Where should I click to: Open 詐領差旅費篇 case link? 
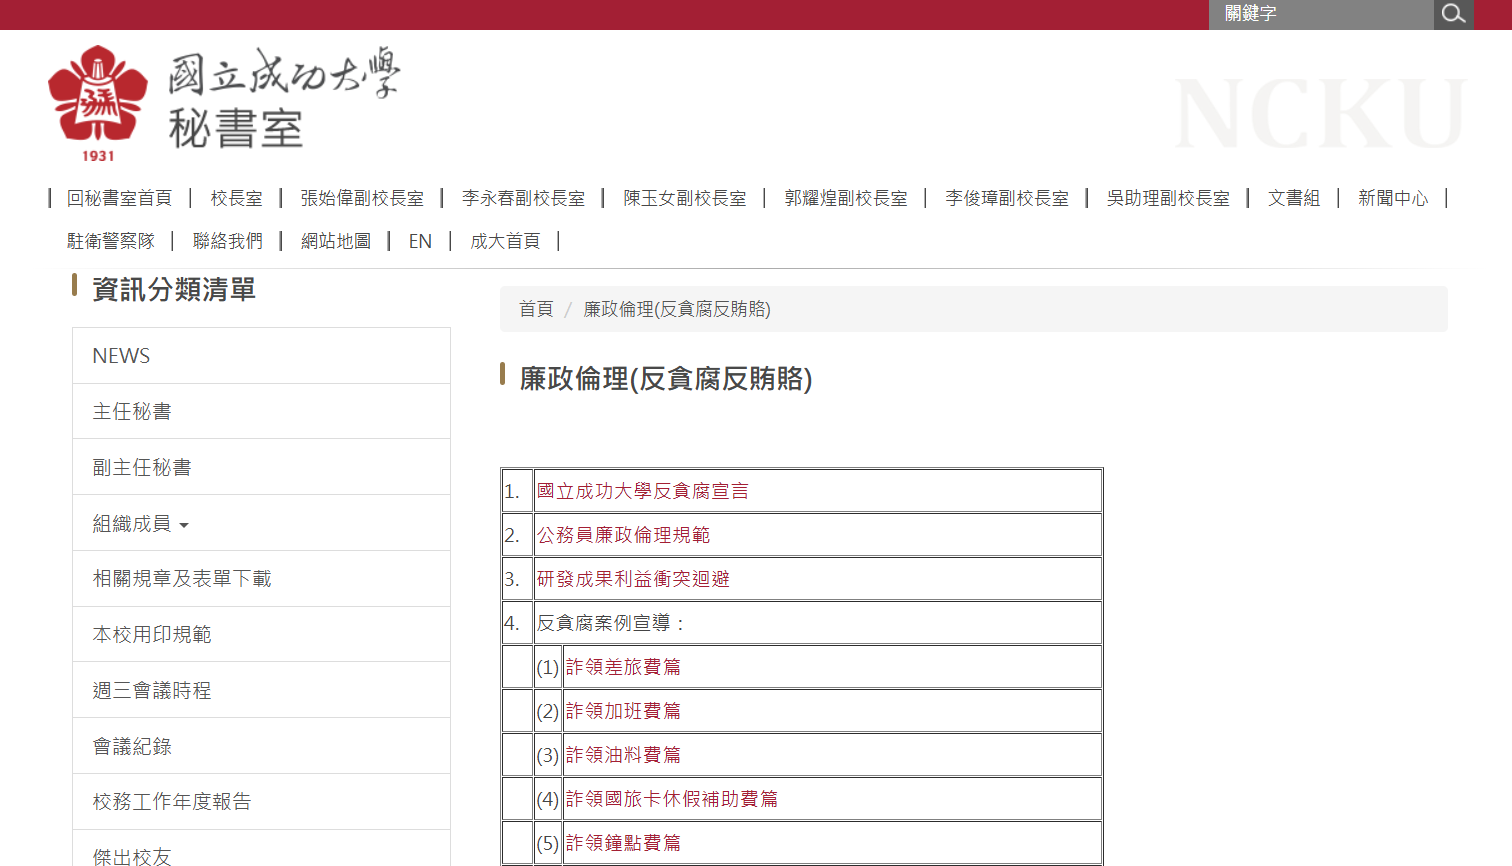click(x=623, y=667)
